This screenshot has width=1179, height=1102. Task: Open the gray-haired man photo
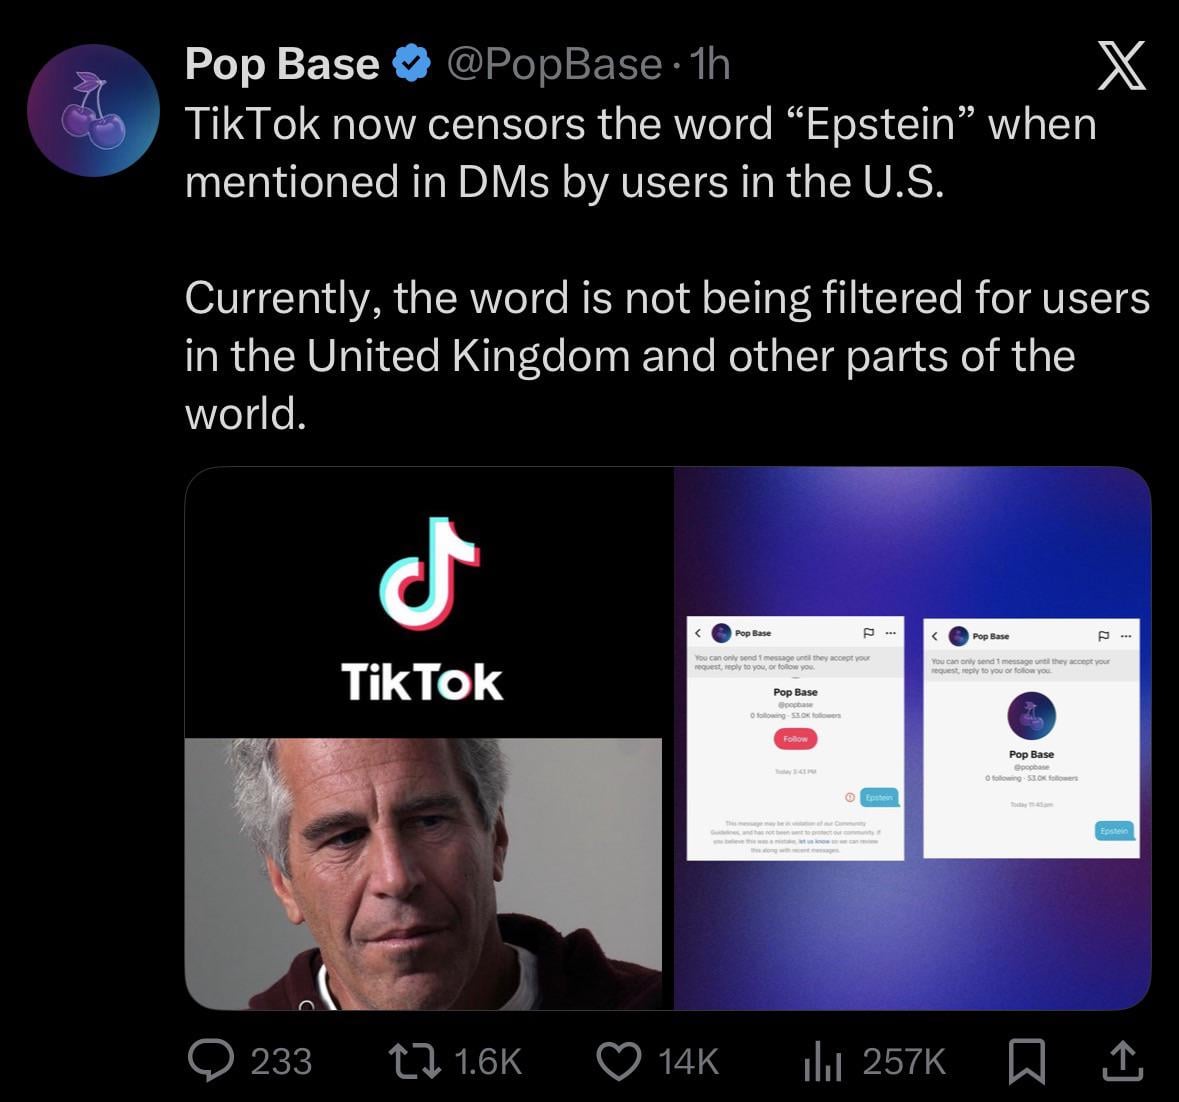pyautogui.click(x=423, y=873)
